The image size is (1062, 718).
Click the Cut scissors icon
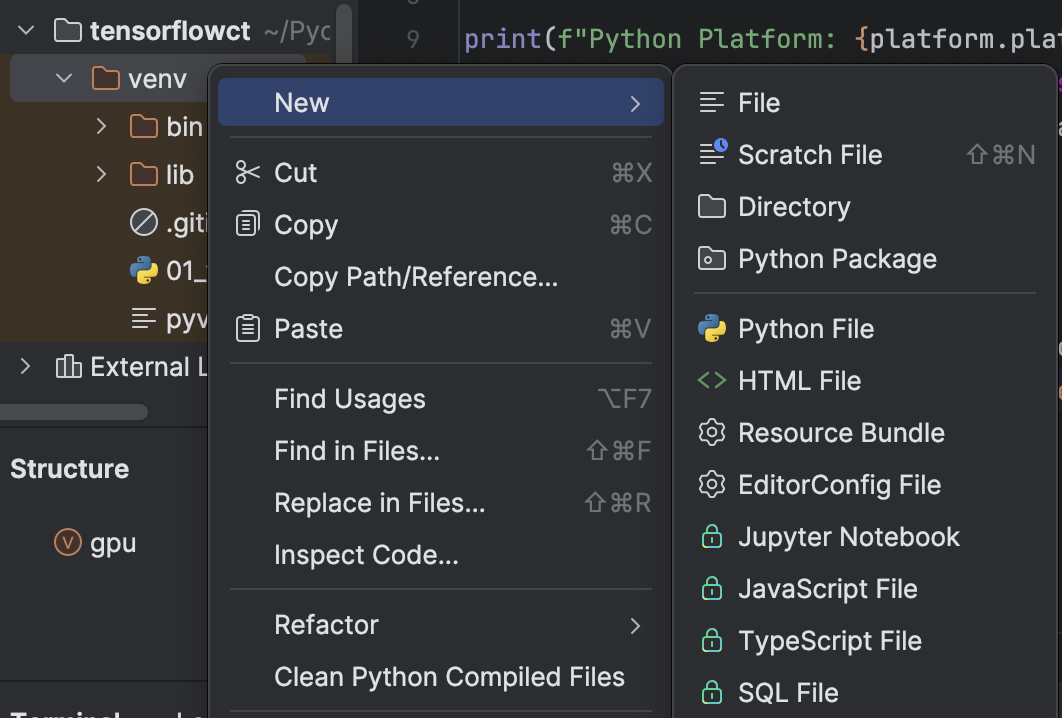click(x=247, y=173)
